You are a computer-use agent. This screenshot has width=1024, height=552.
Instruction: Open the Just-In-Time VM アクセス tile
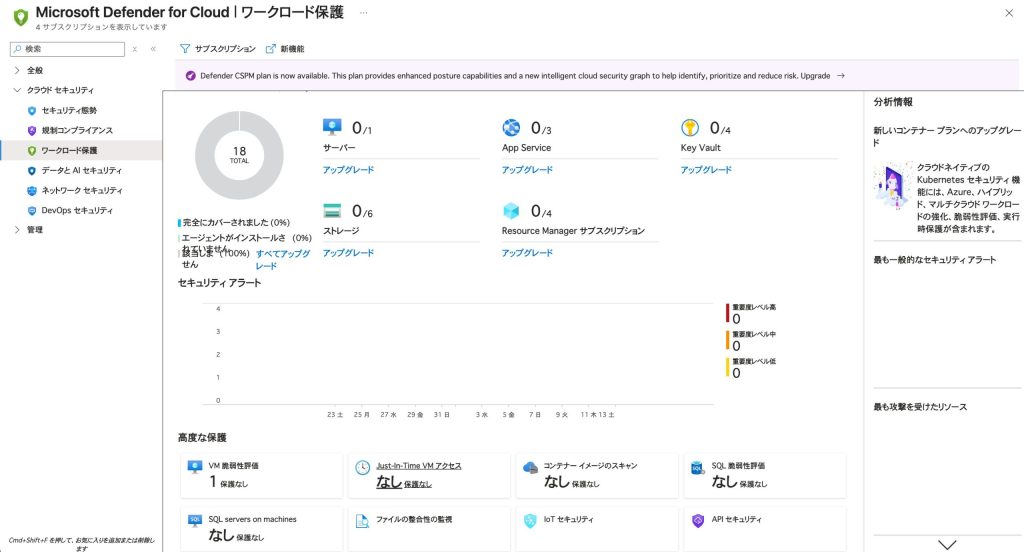click(x=429, y=475)
